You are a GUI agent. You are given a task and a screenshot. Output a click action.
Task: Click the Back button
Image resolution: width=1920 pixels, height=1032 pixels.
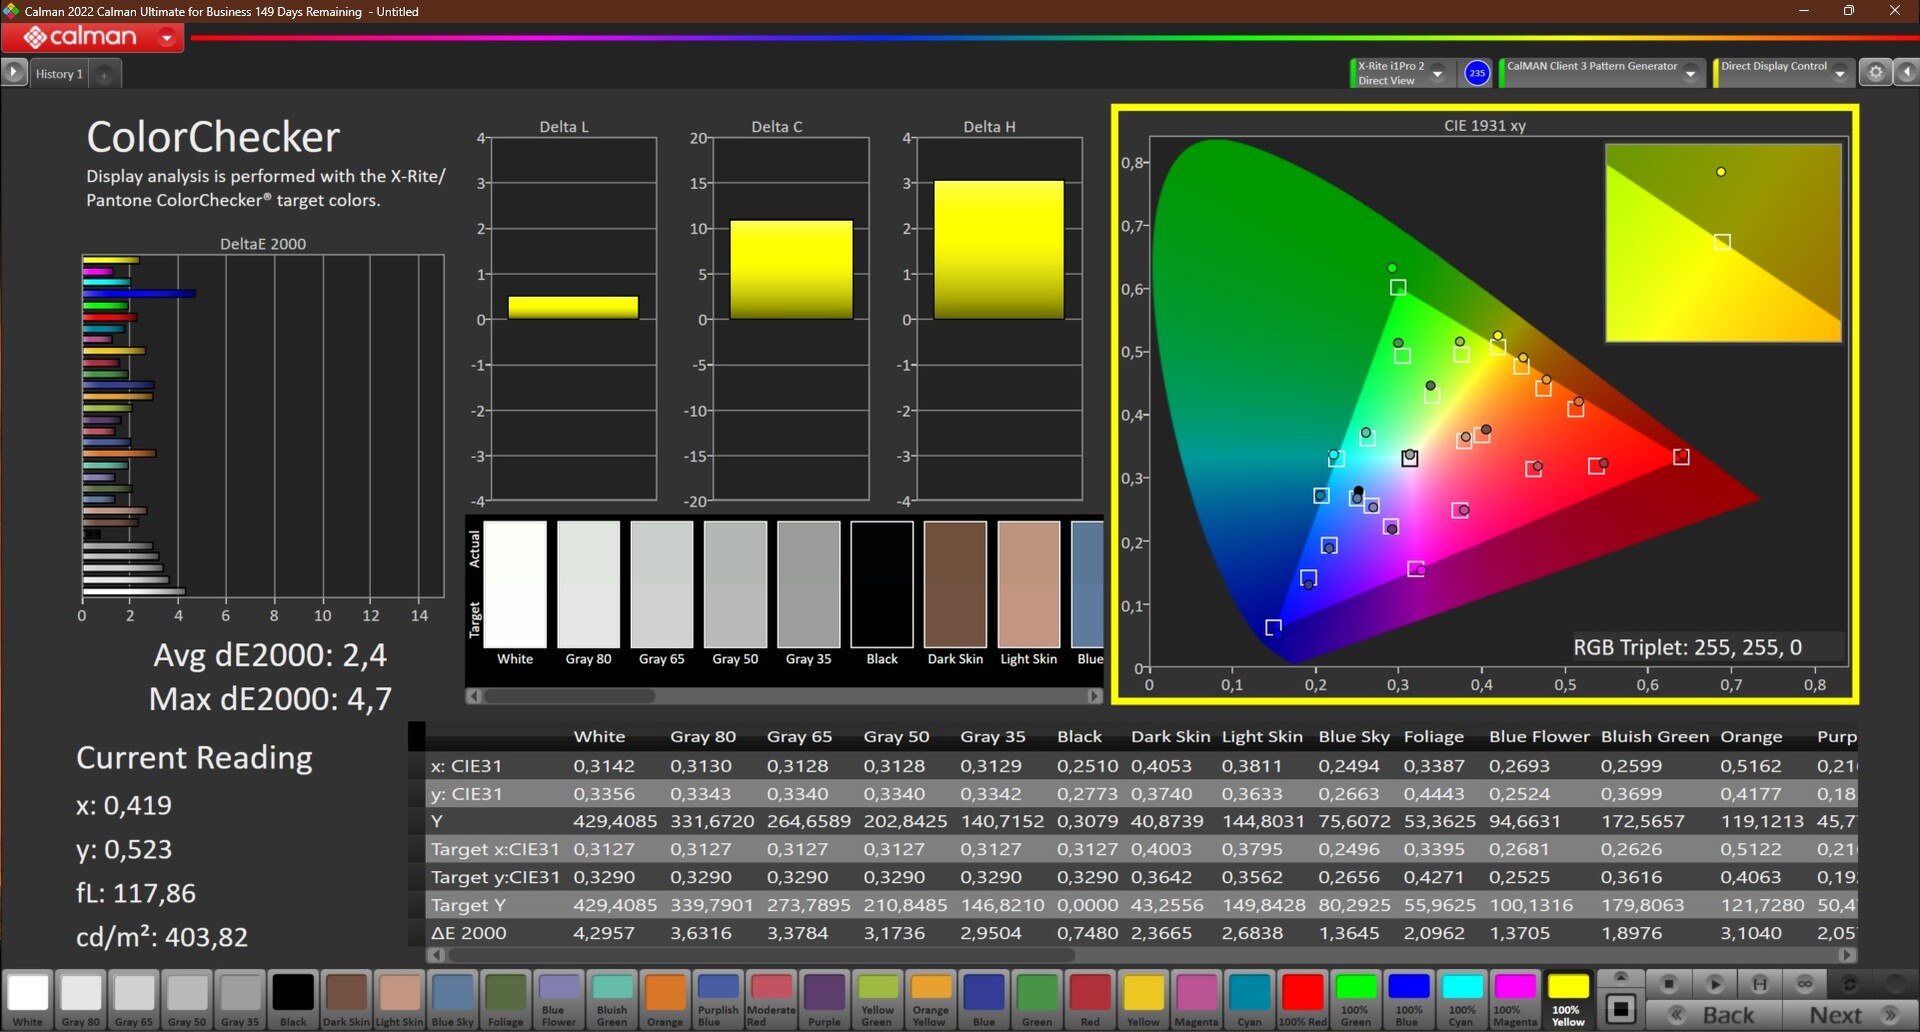point(1727,1015)
